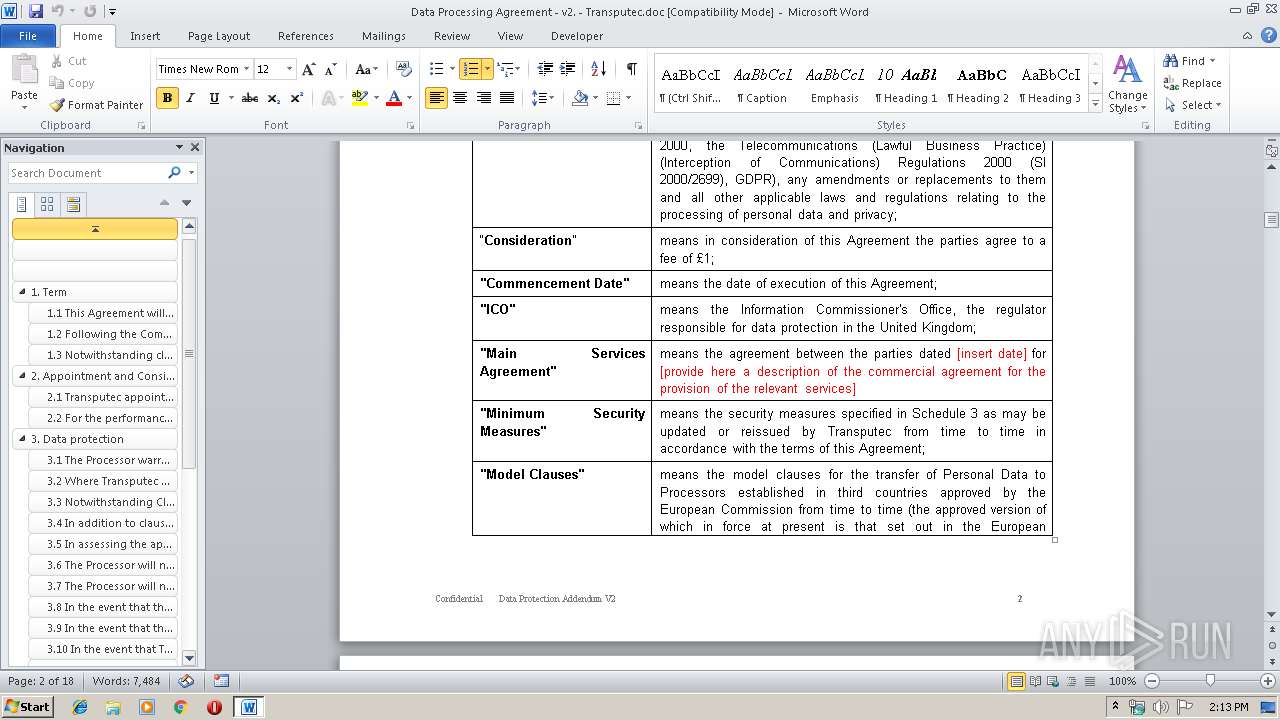Apply numbered list
The width and height of the screenshot is (1280, 720).
point(470,69)
